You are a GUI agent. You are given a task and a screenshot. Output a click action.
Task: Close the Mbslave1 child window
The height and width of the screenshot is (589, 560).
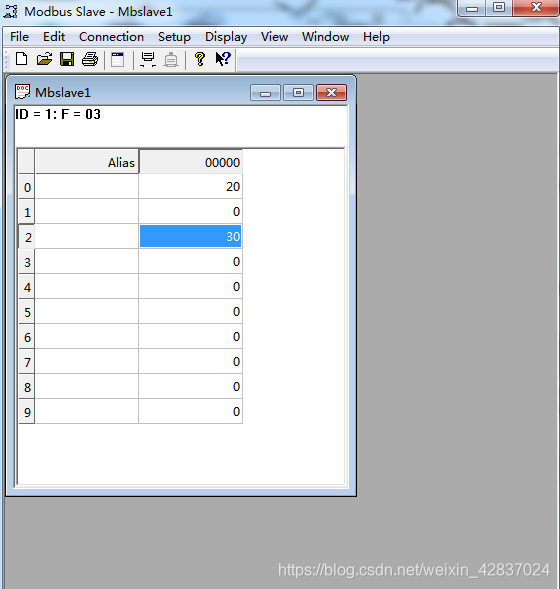point(331,92)
